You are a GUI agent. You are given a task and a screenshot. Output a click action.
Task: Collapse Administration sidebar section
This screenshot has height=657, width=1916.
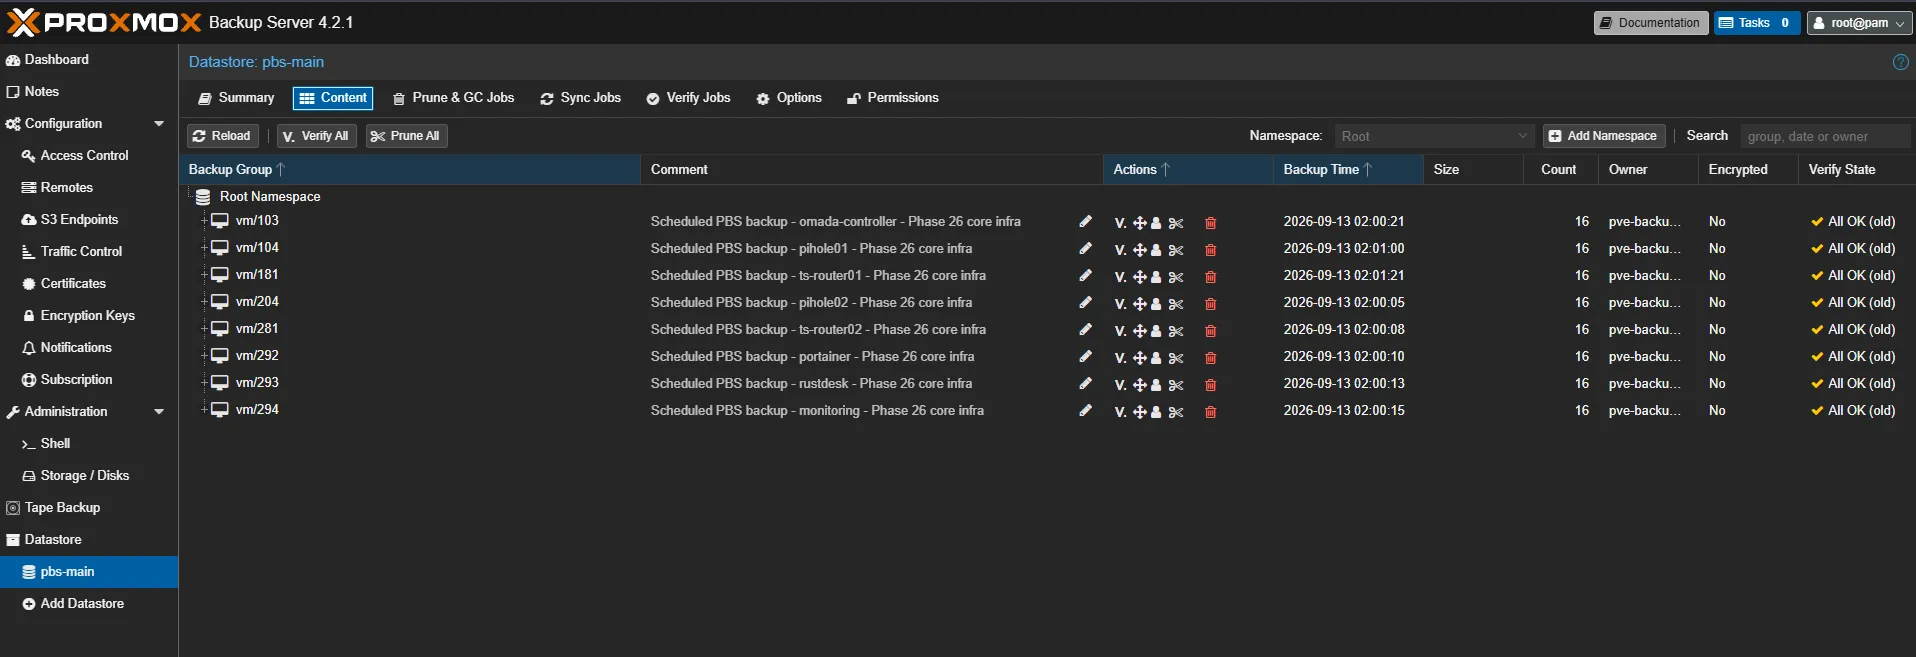[x=159, y=412]
